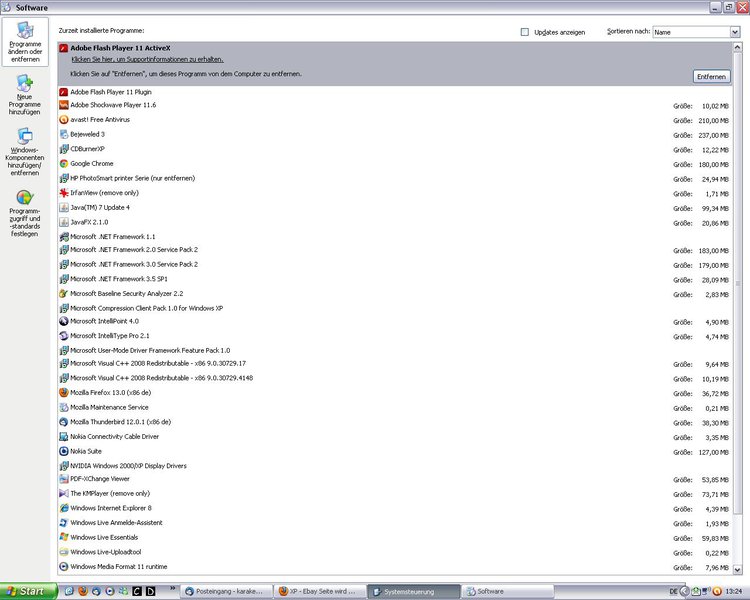
Task: Click scrollbar down arrow of program list
Action: tap(737, 569)
